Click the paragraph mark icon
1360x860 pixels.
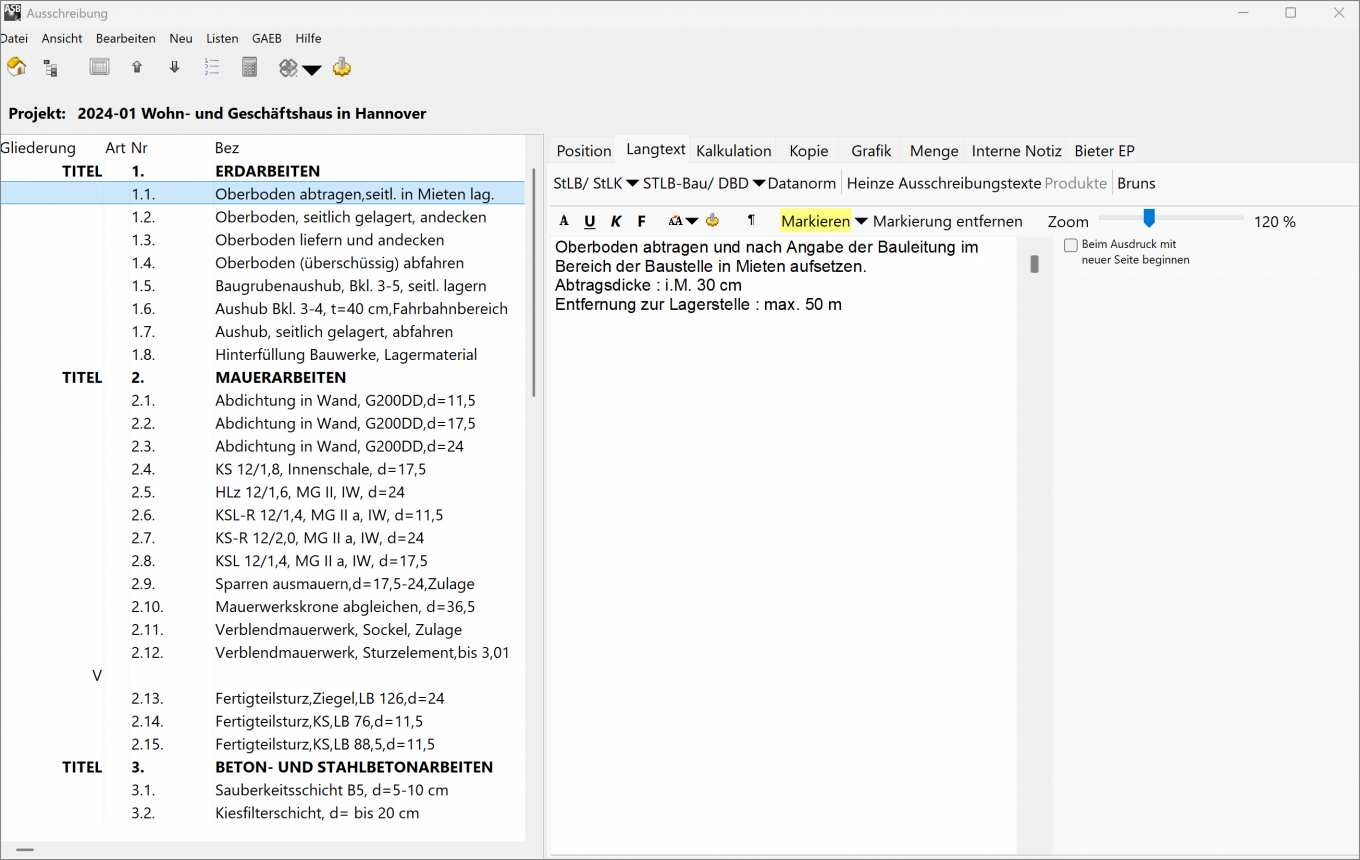(751, 220)
